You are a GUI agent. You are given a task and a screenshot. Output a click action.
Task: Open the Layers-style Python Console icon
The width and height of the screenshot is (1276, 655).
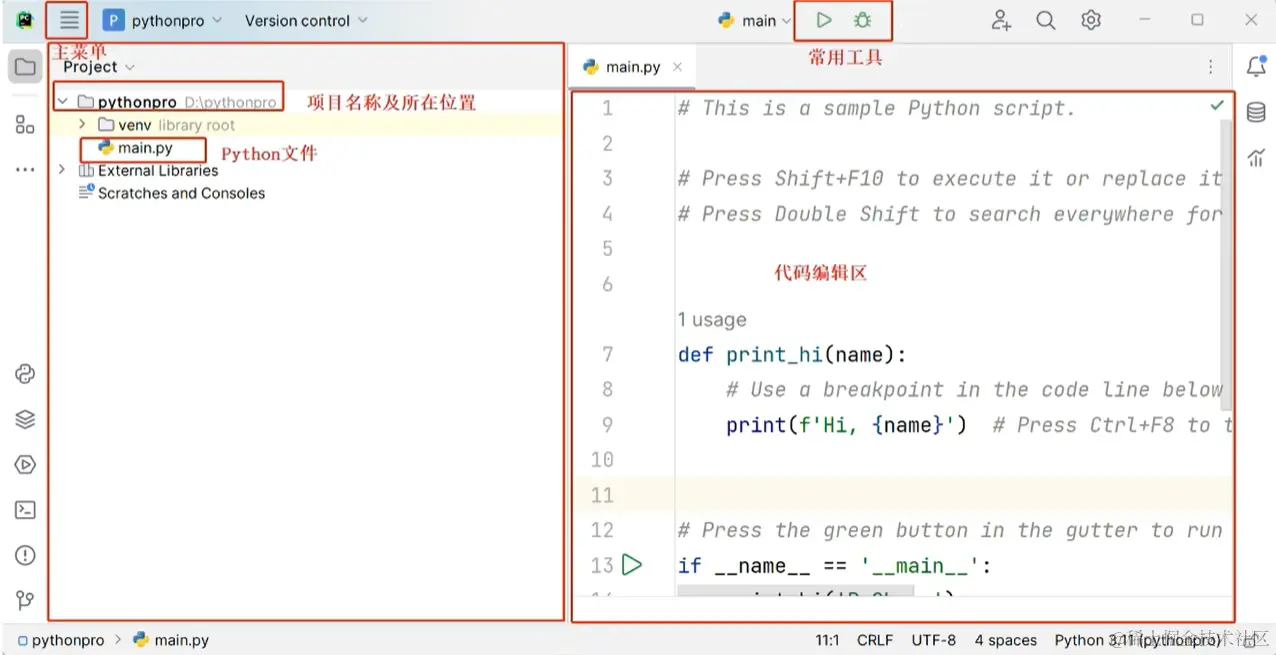25,420
